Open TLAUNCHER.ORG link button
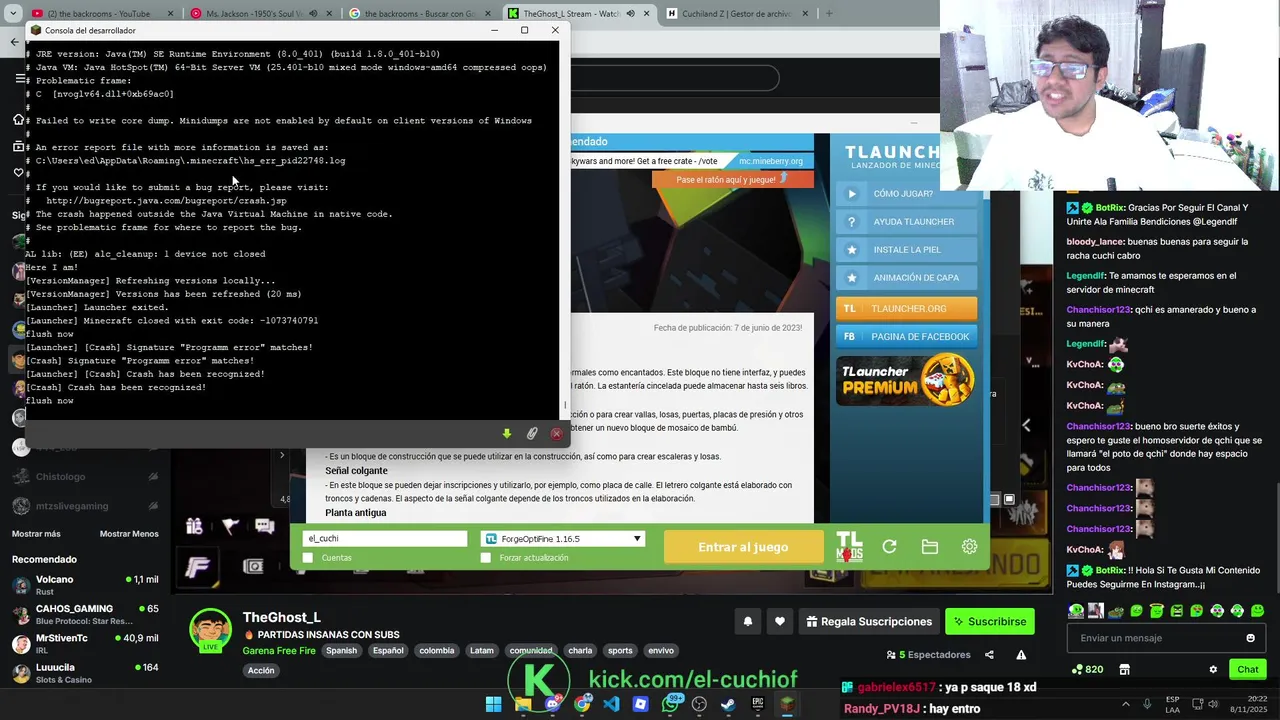 (906, 309)
